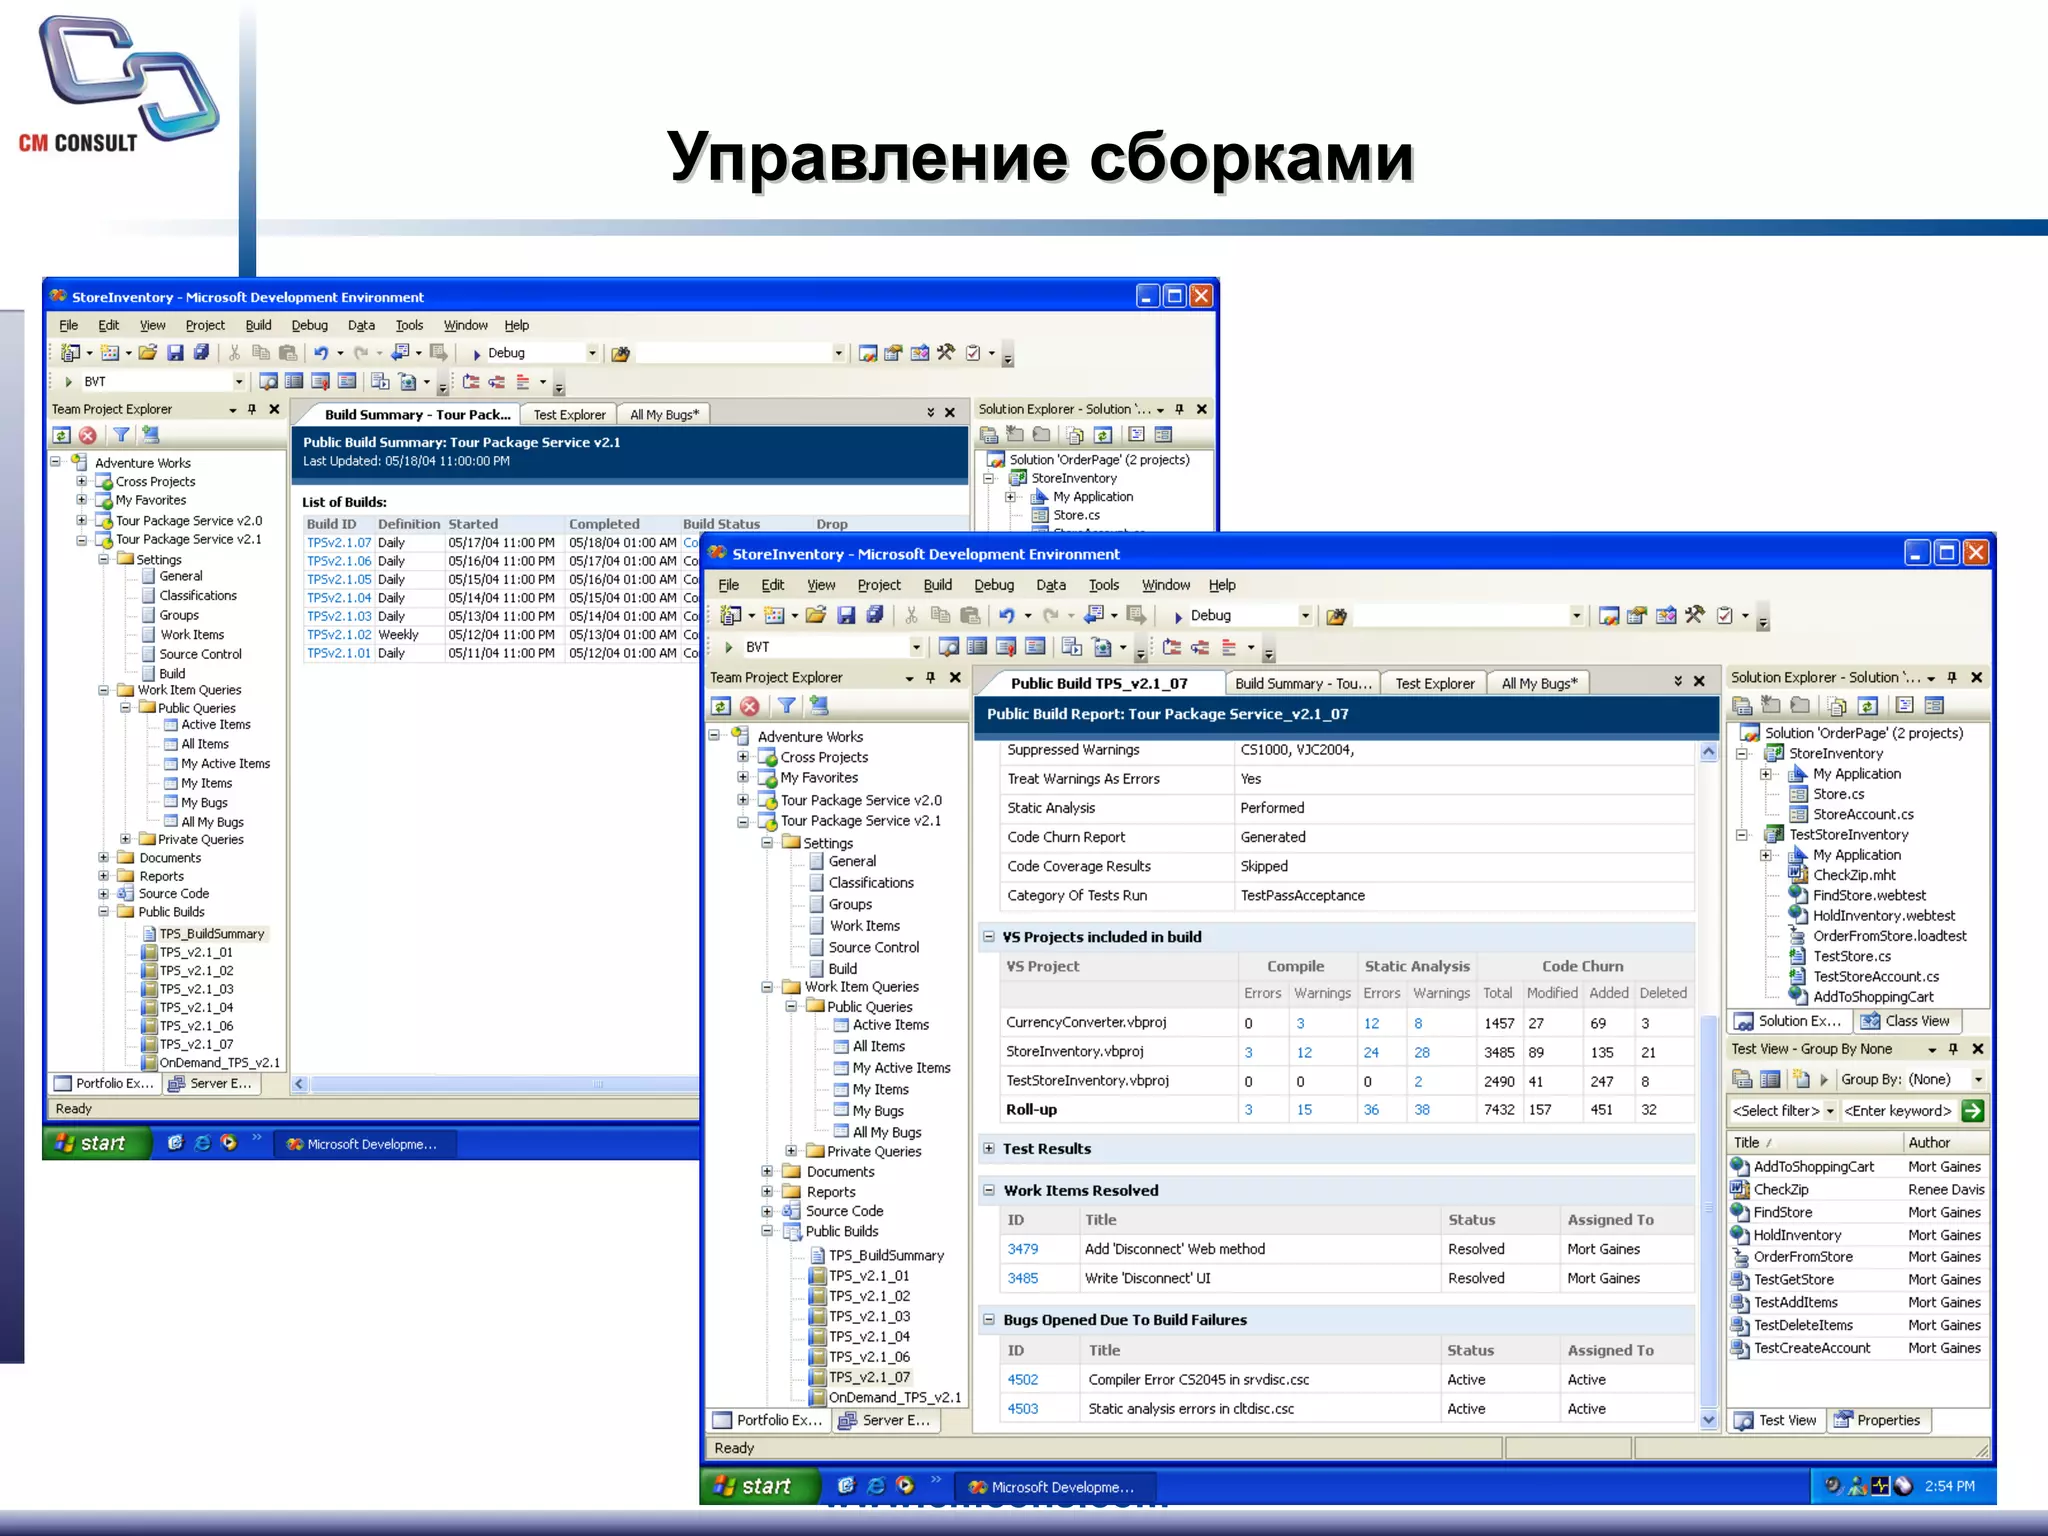The height and width of the screenshot is (1536, 2048).
Task: Click filter funnel icon in front Team Project Explorer
Action: tap(787, 706)
